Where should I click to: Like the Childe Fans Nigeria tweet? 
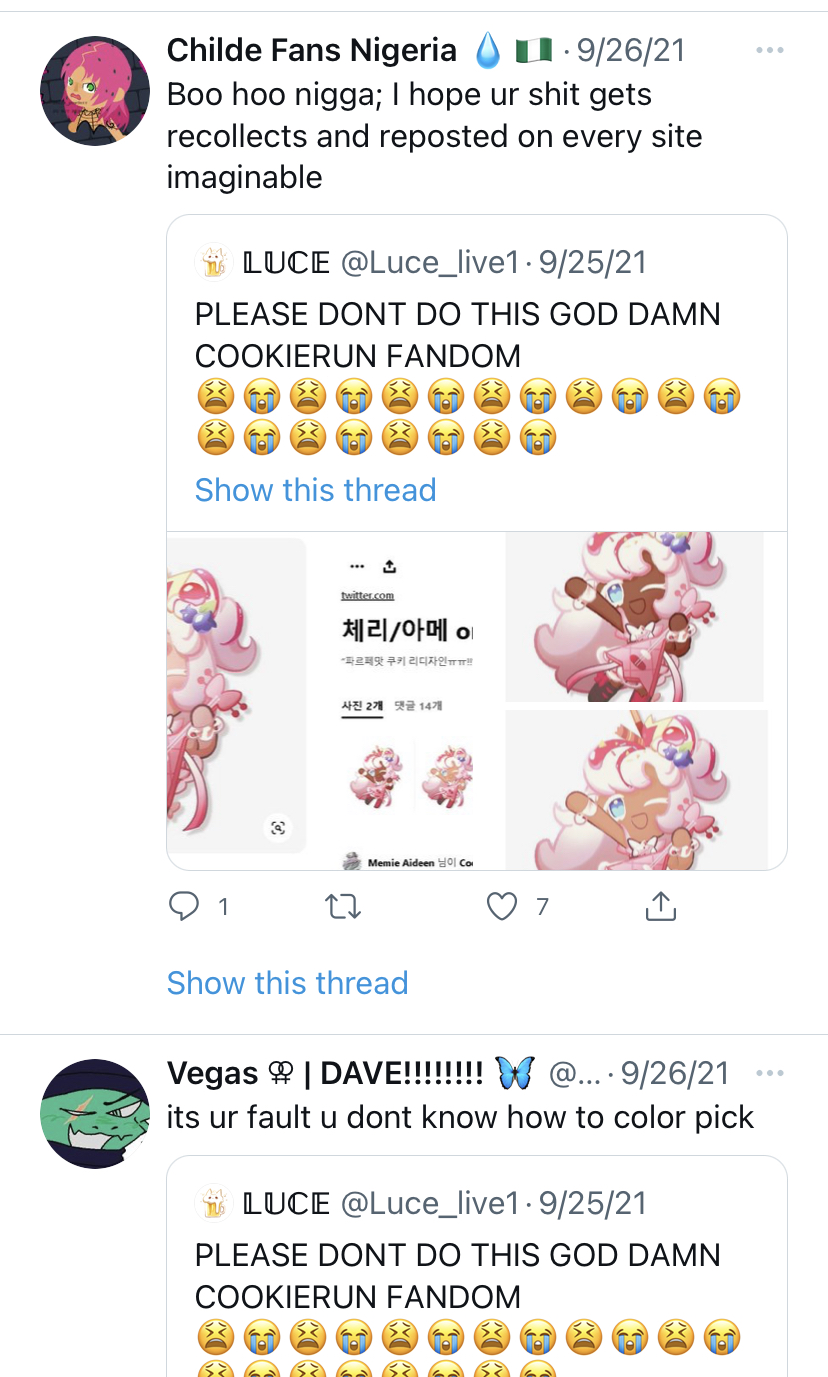pos(502,907)
